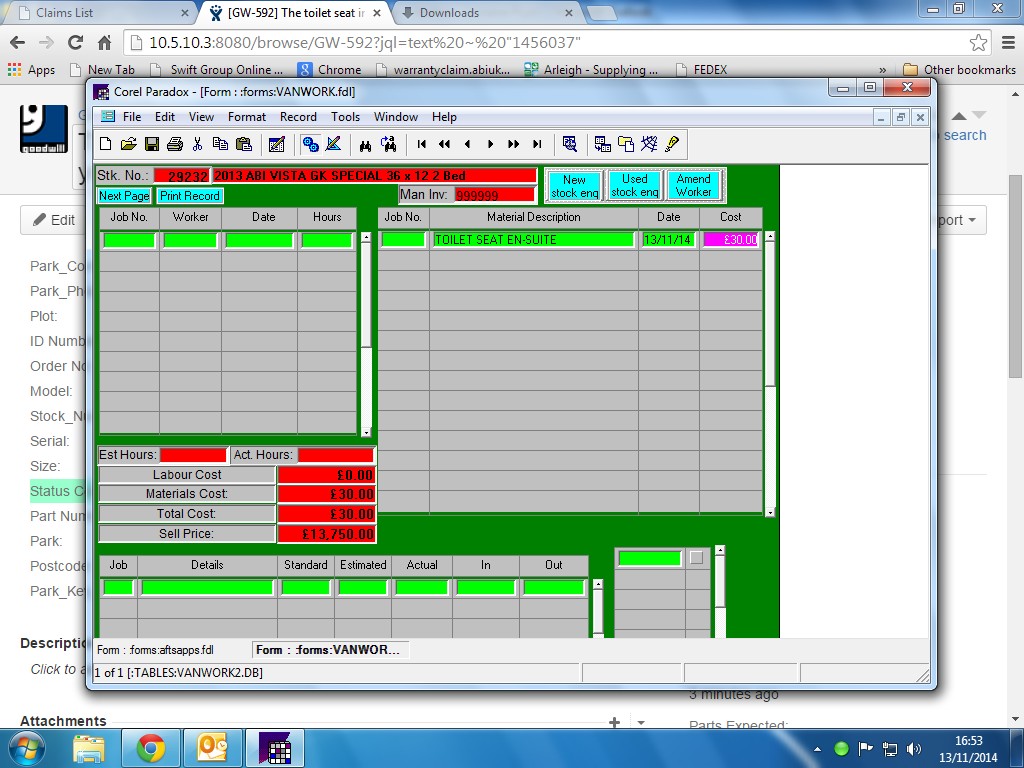Screen dimensions: 1024x768
Task: Bookmark page with the star icon
Action: pyautogui.click(x=978, y=43)
